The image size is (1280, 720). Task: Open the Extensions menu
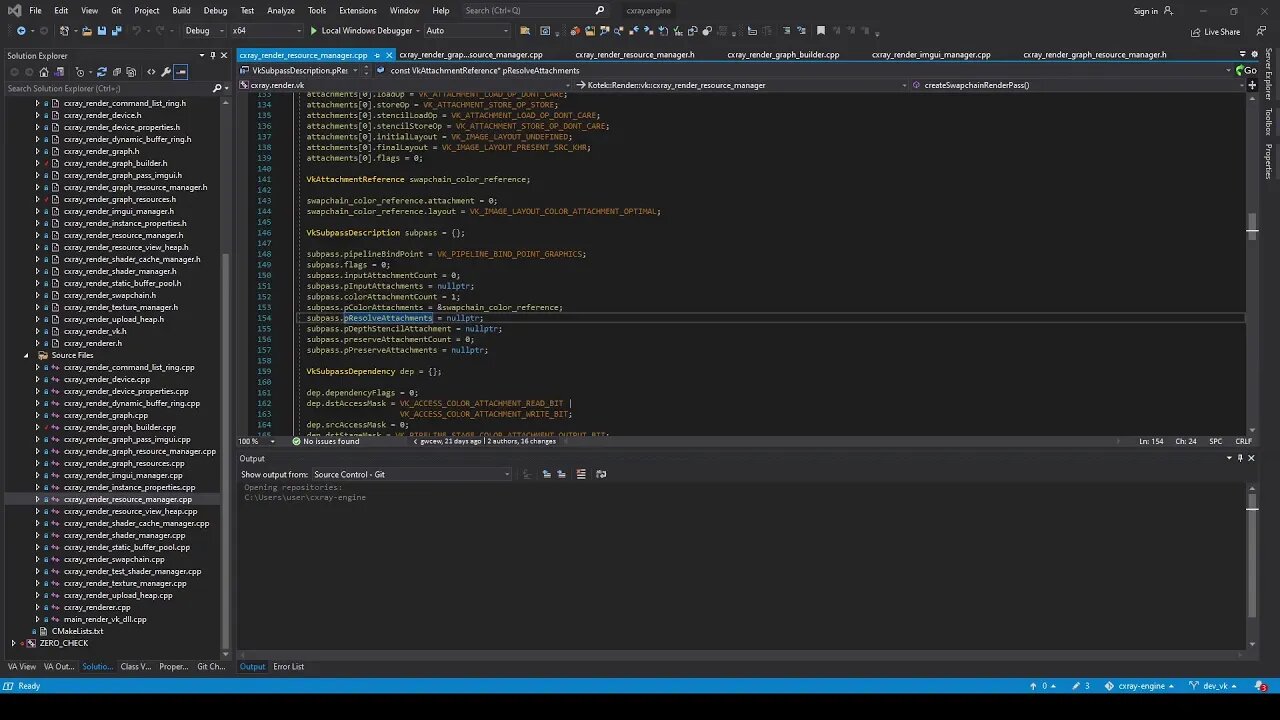click(358, 11)
